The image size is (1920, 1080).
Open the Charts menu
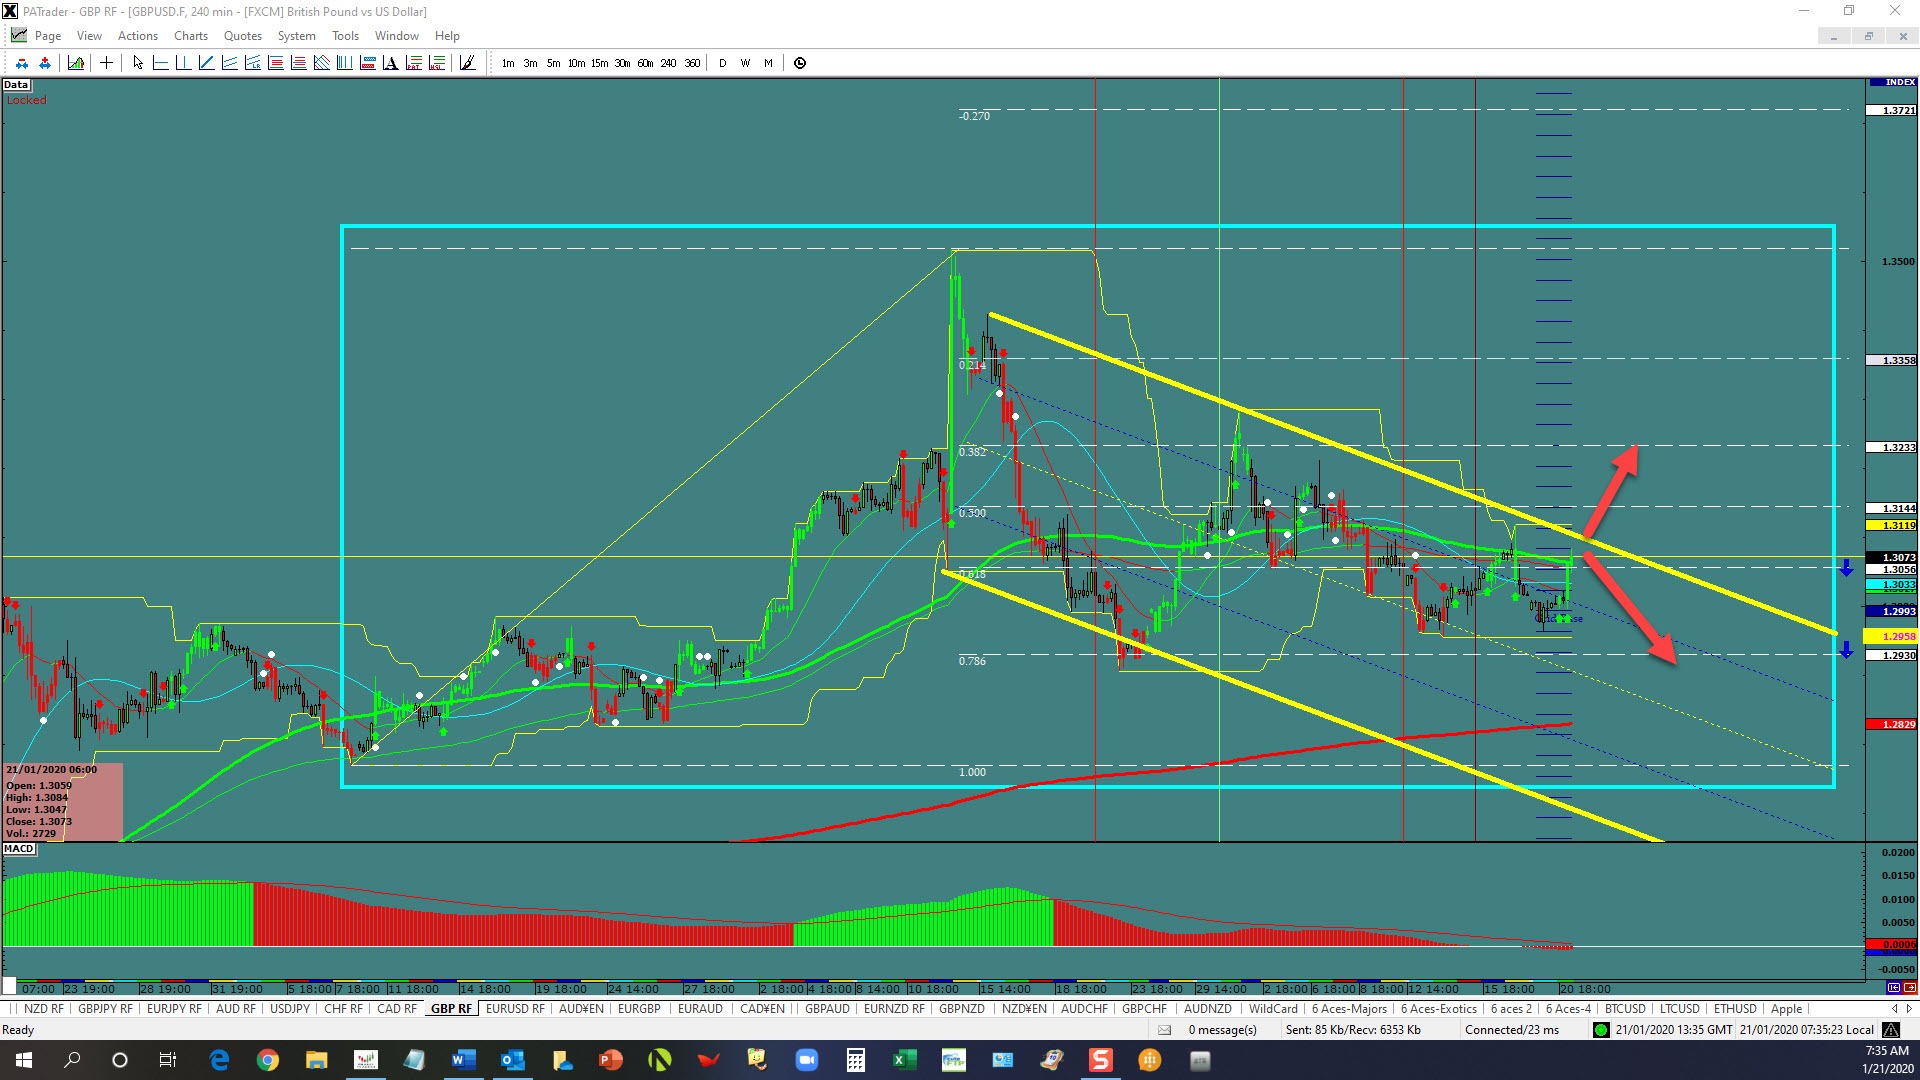(190, 36)
